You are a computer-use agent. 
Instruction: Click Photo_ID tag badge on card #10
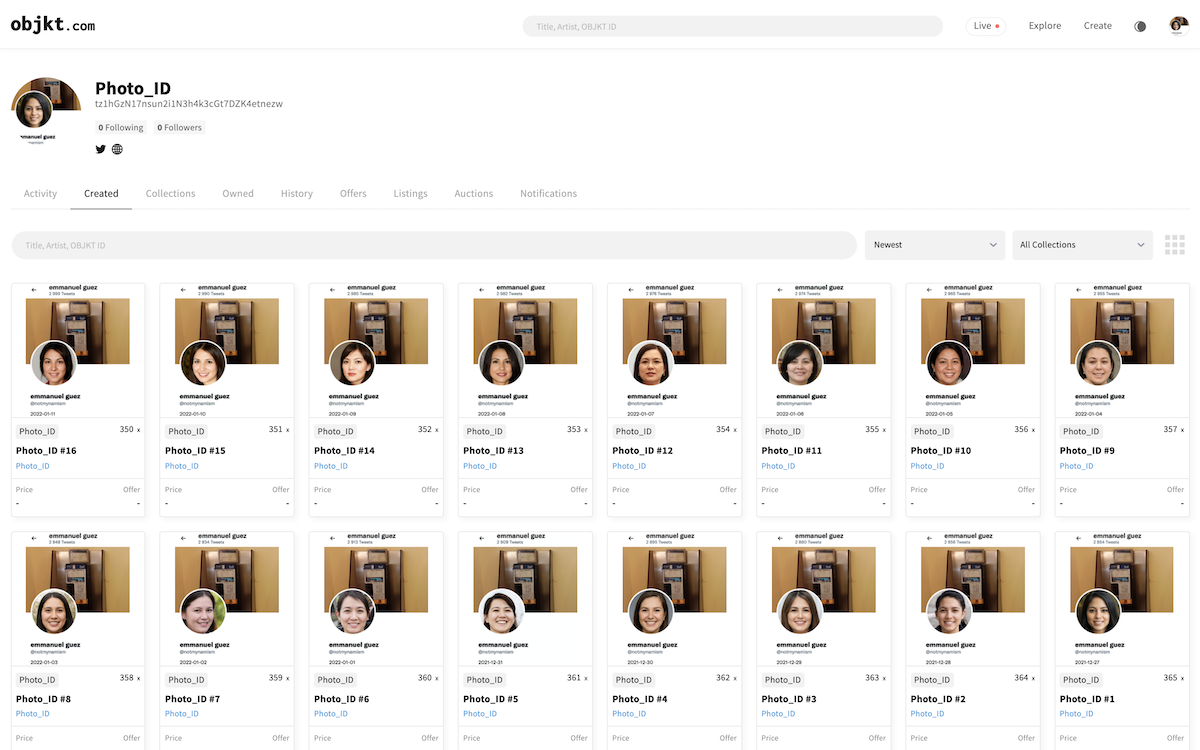pos(931,431)
